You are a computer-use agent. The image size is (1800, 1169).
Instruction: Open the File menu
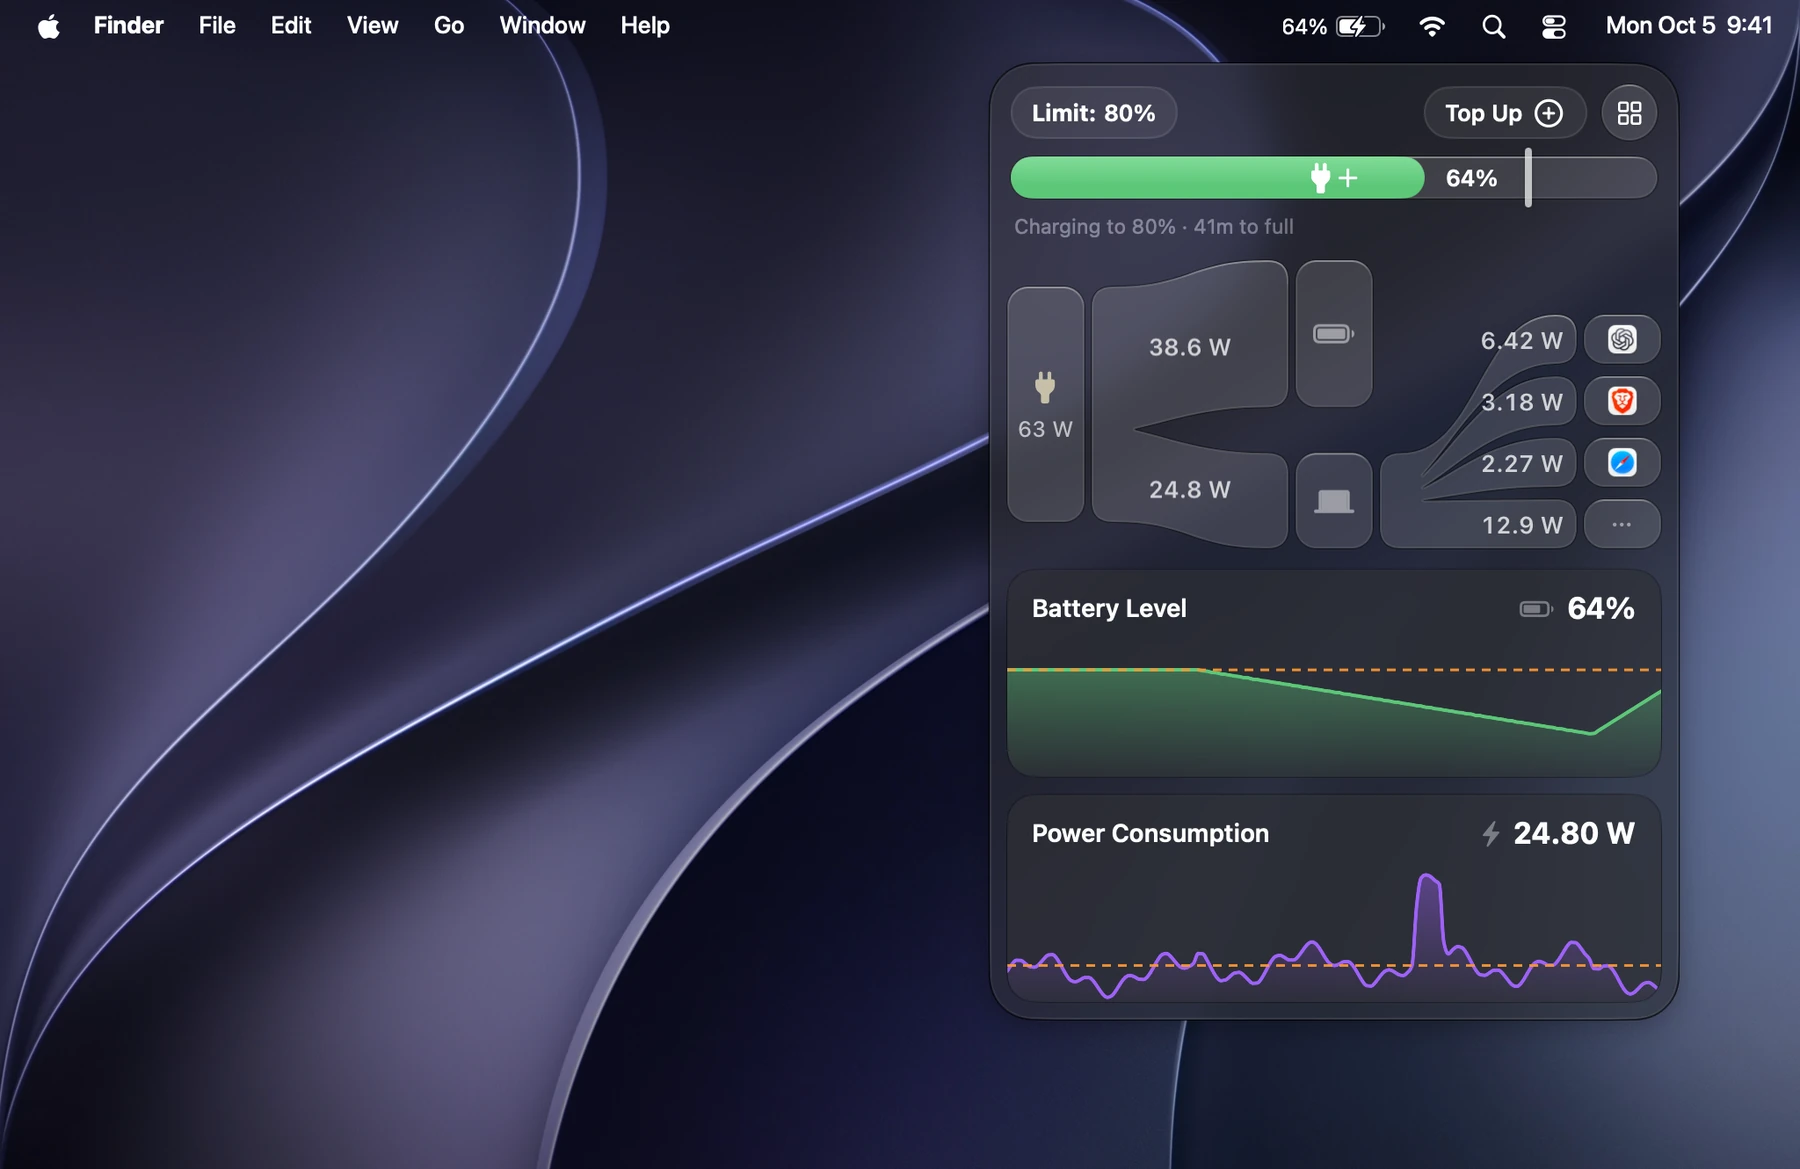point(217,26)
